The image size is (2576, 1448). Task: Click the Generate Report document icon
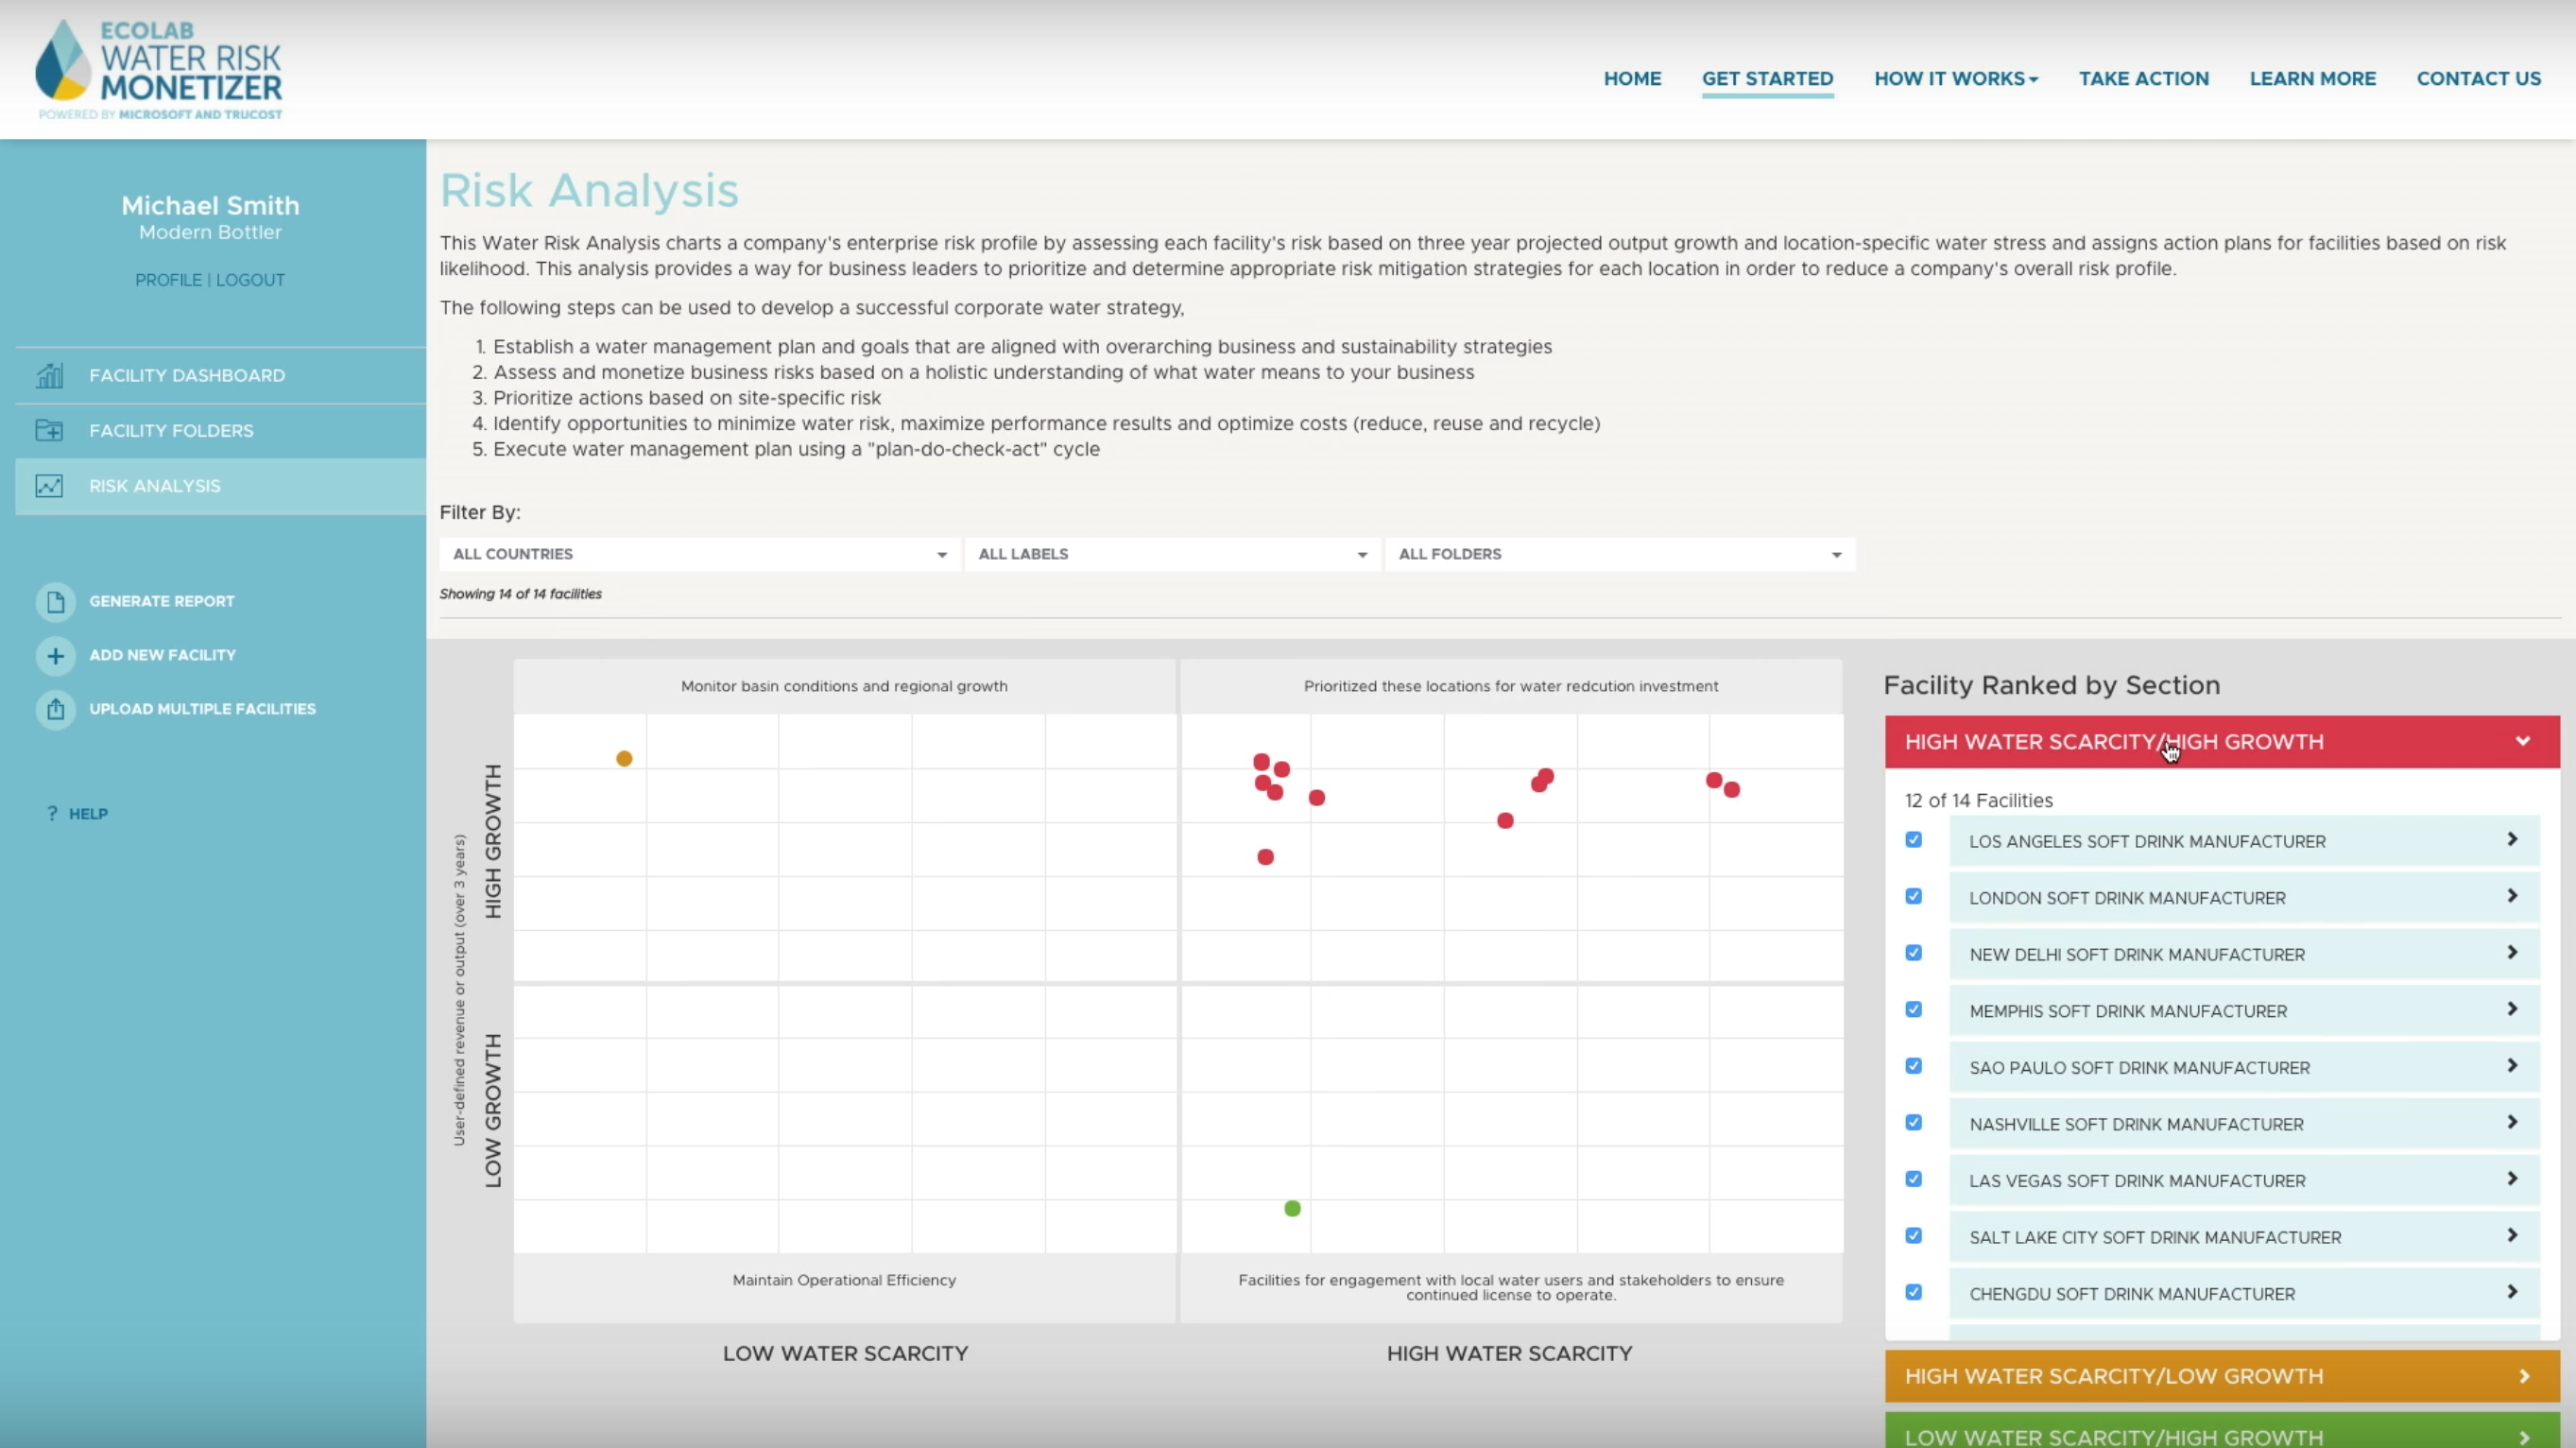[56, 601]
